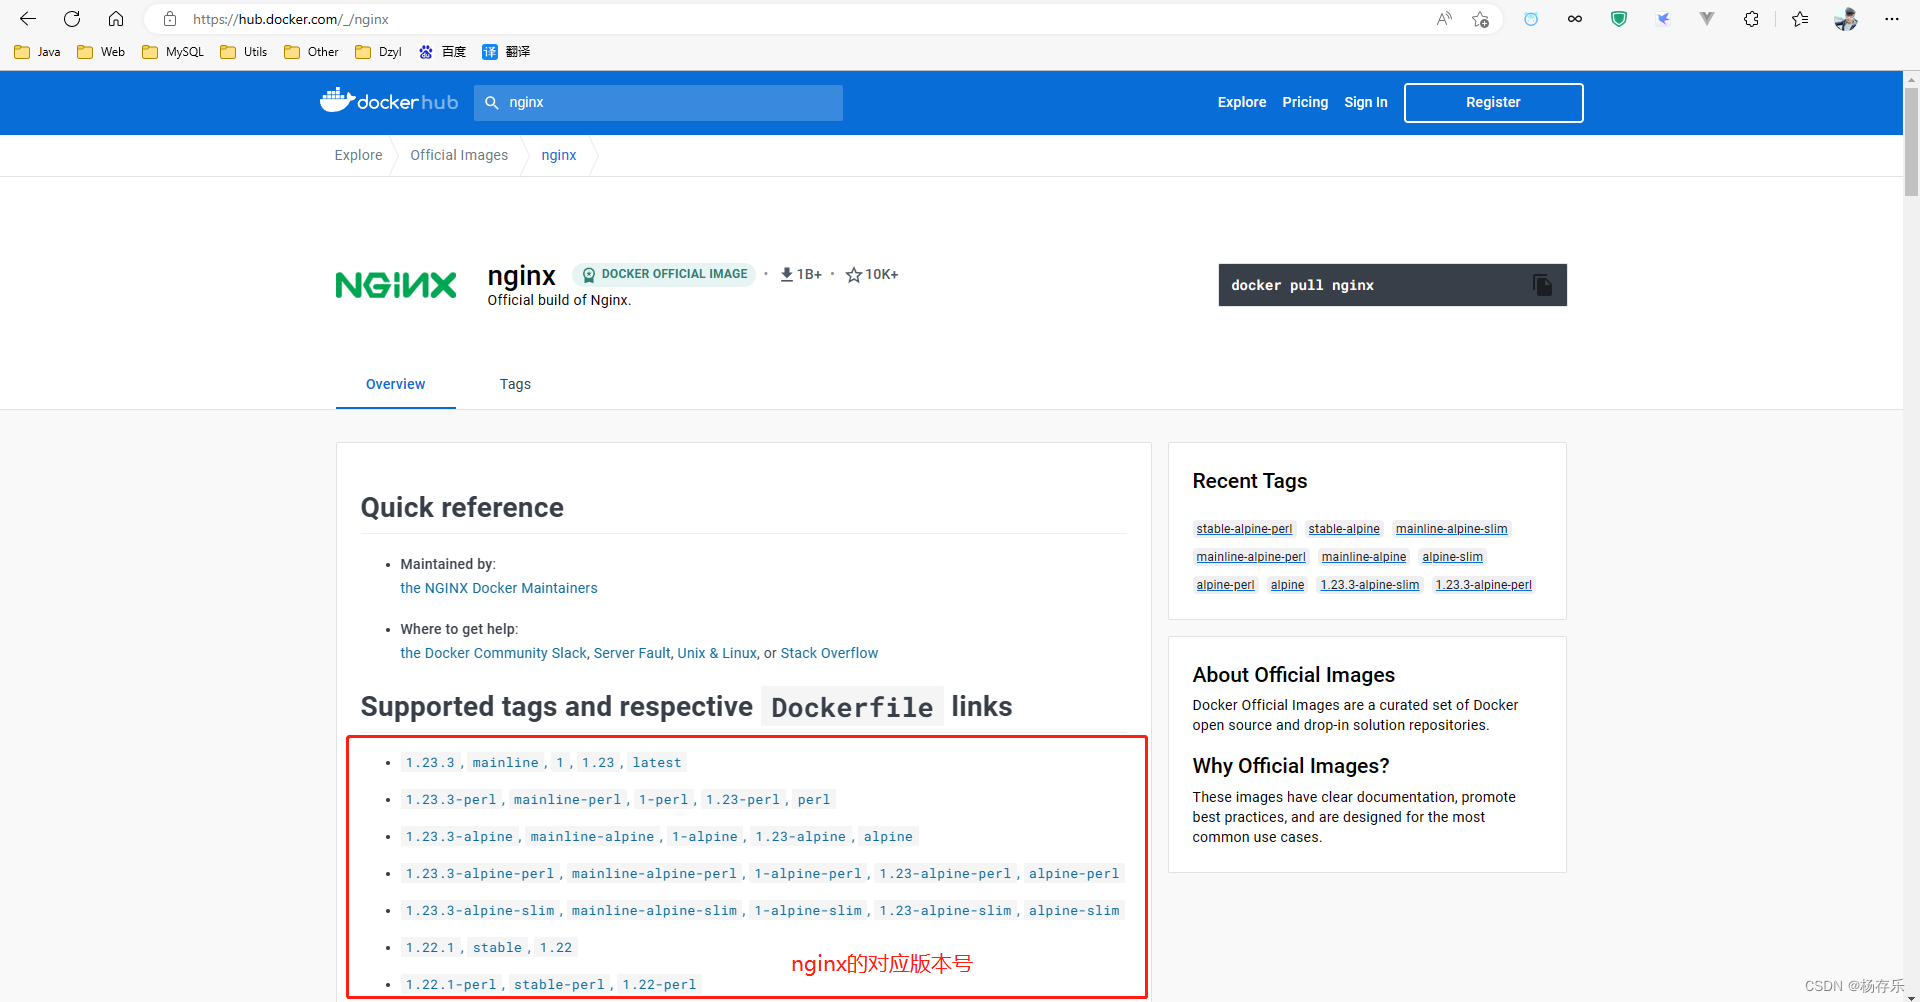Image resolution: width=1920 pixels, height=1002 pixels.
Task: Open the 翻译 bookmark
Action: 506,52
